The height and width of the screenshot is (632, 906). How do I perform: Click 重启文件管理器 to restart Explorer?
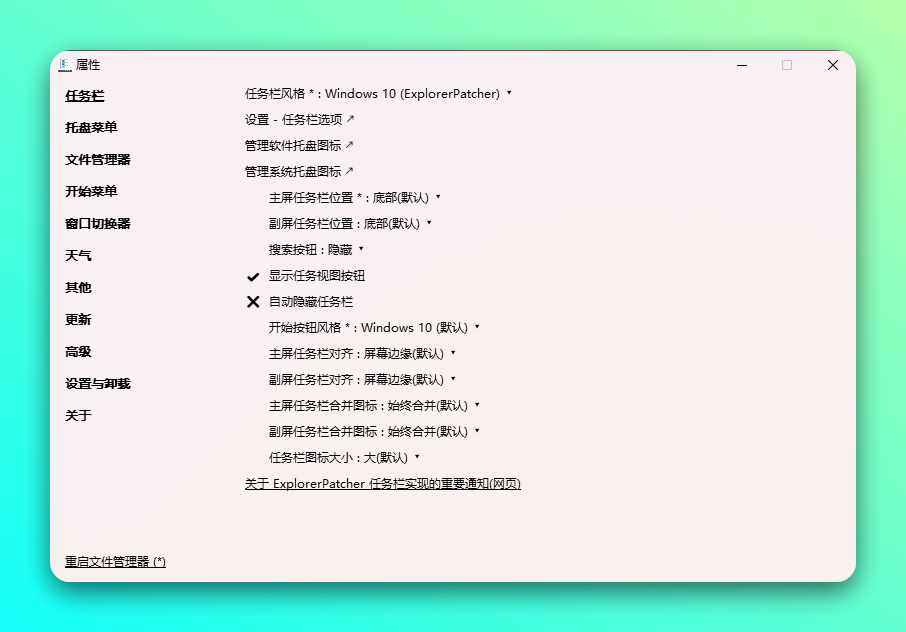click(112, 562)
